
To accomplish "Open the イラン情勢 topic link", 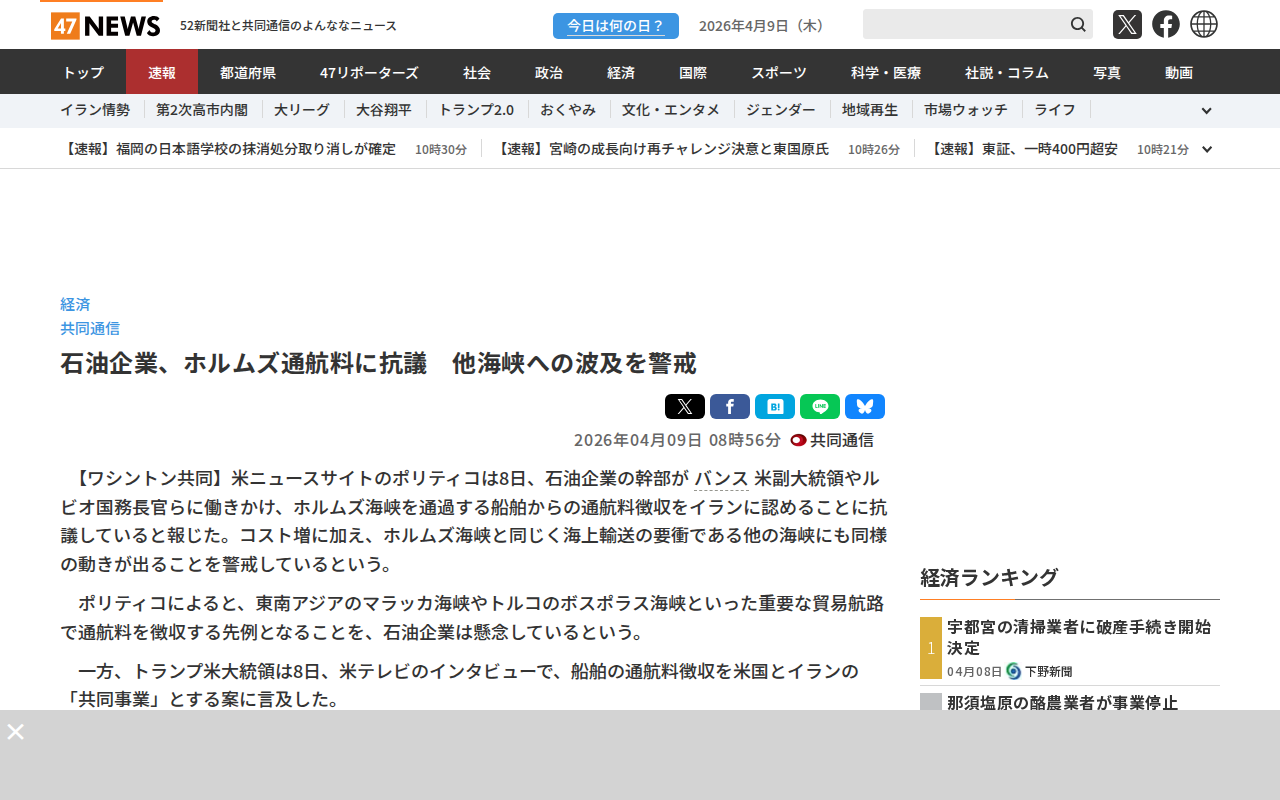I will pyautogui.click(x=95, y=110).
